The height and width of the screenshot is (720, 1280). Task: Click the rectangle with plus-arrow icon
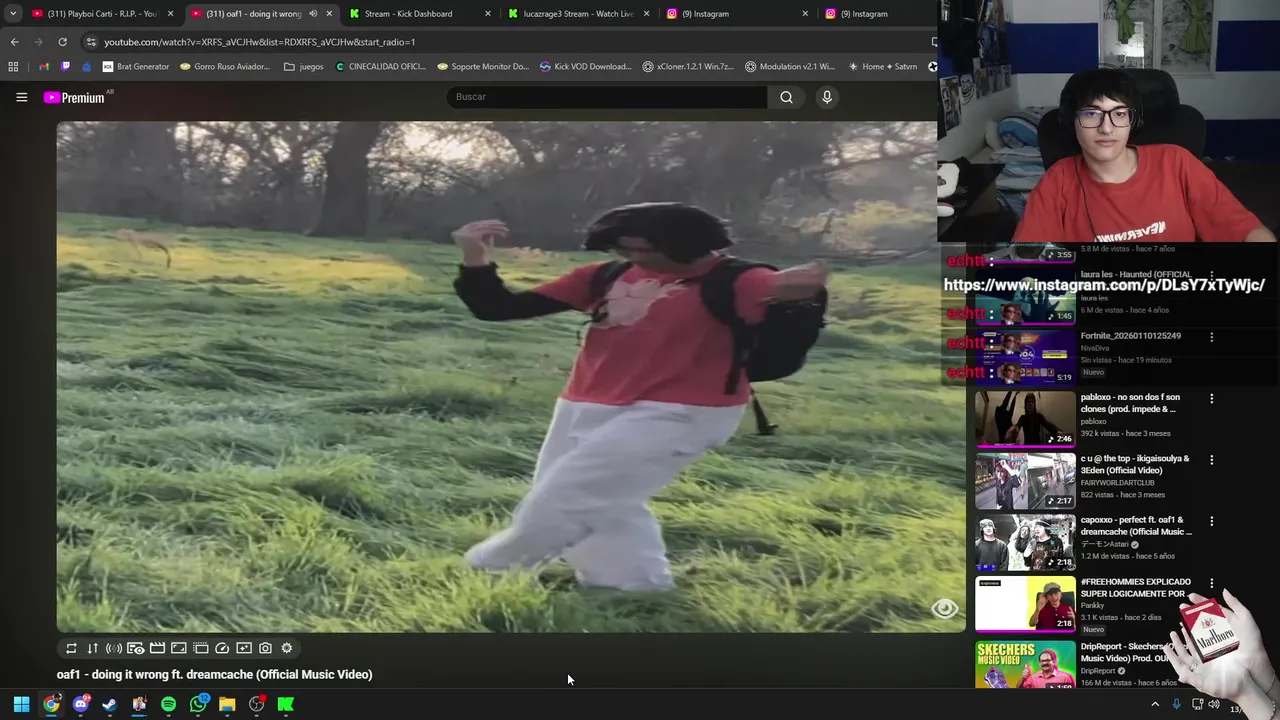pos(244,648)
